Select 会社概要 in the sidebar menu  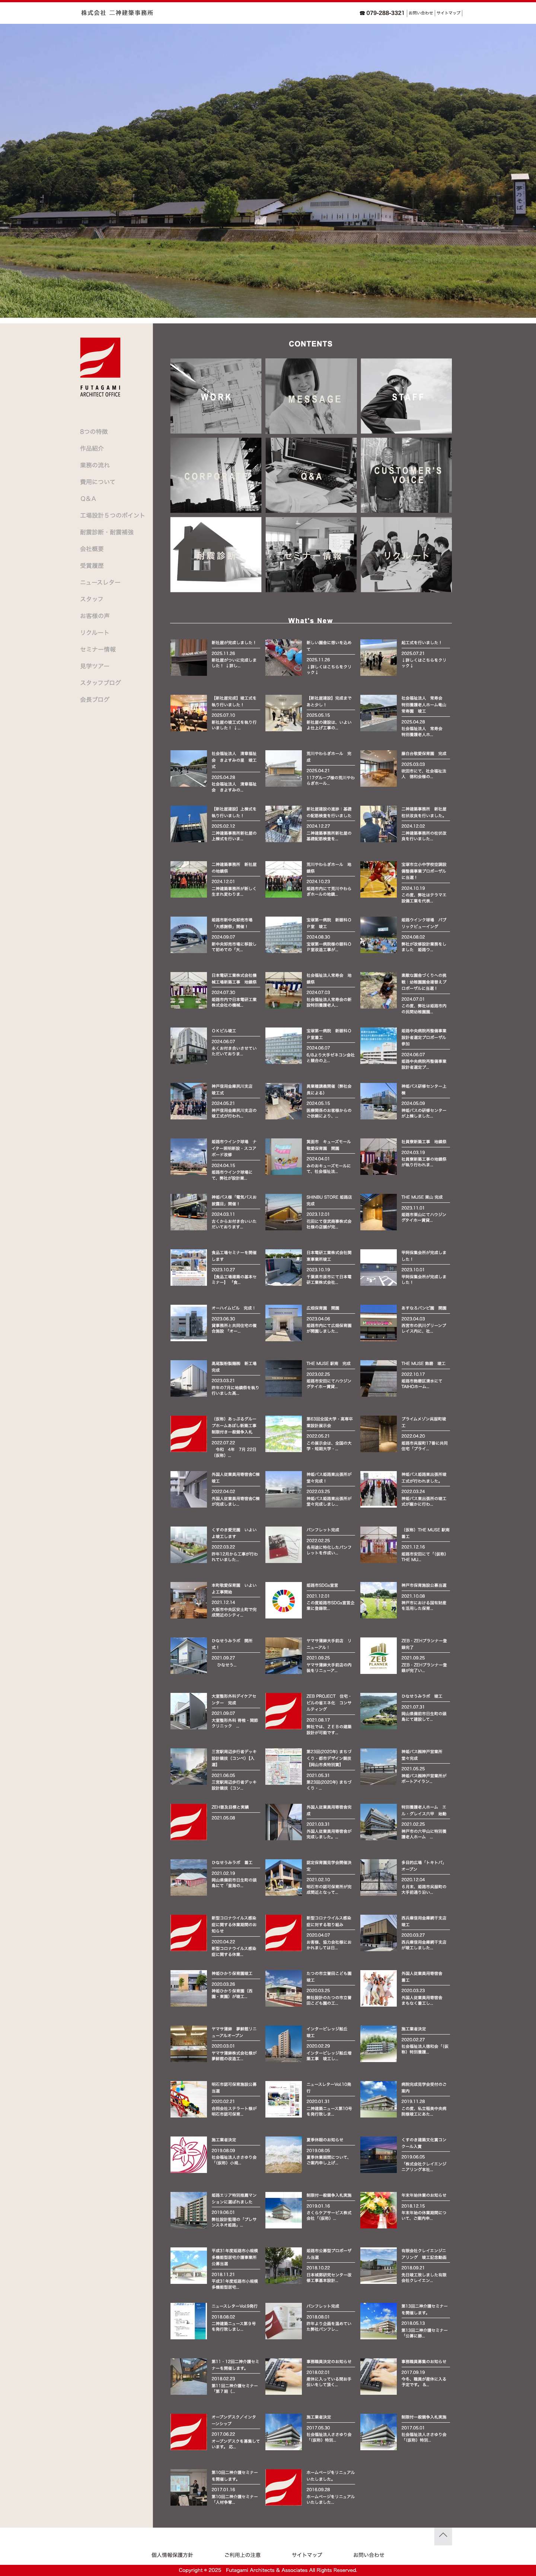[x=92, y=549]
